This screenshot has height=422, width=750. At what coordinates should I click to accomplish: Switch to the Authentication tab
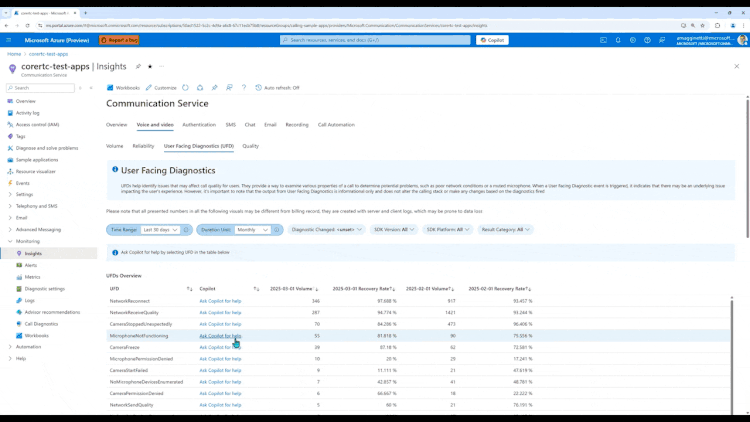(x=199, y=125)
